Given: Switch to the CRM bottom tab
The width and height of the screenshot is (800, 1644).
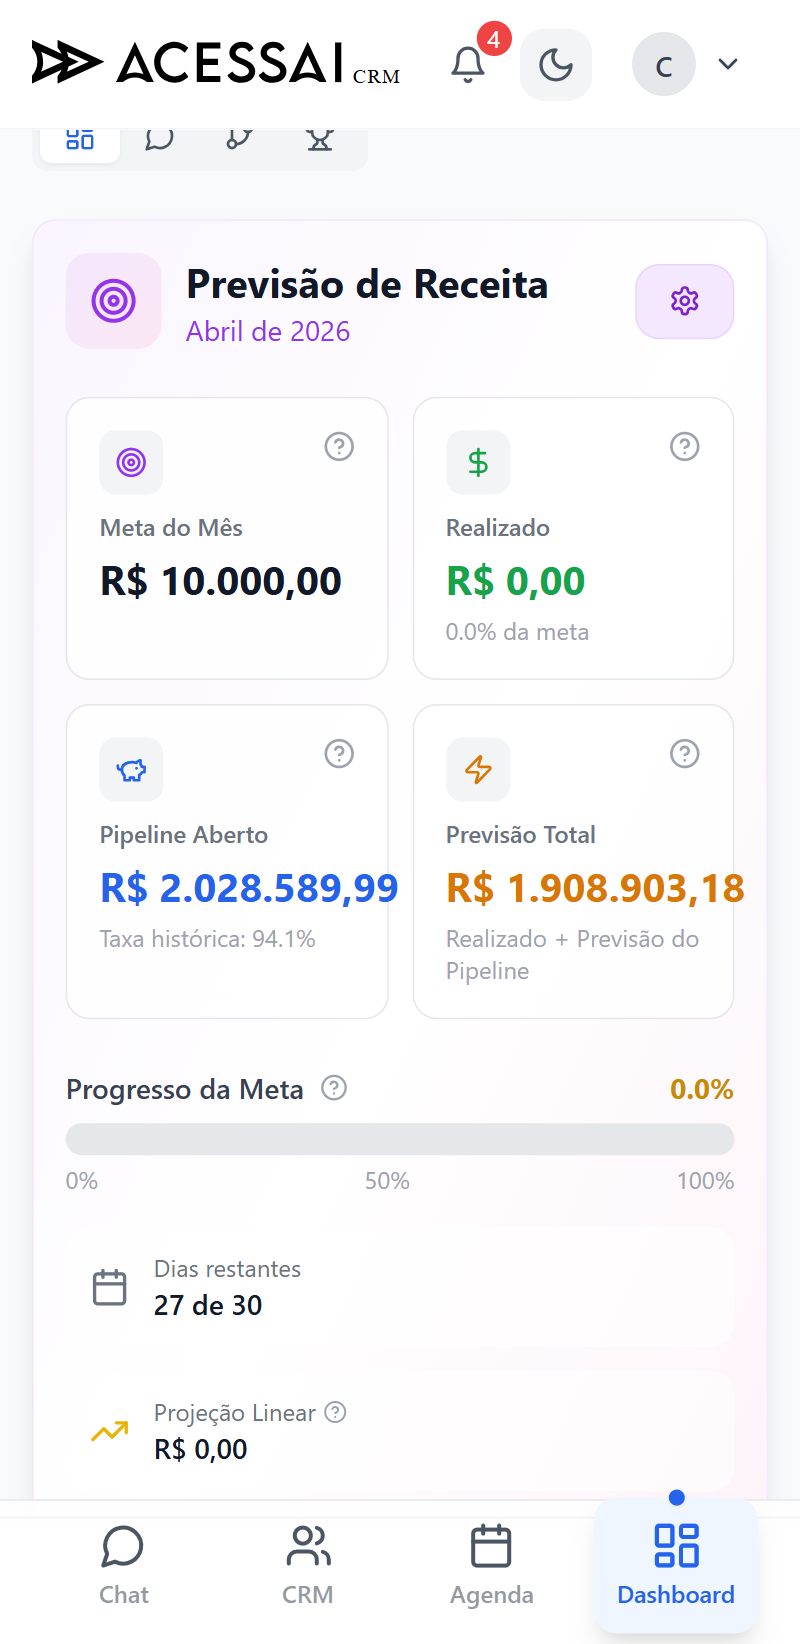Looking at the screenshot, I should (308, 1566).
